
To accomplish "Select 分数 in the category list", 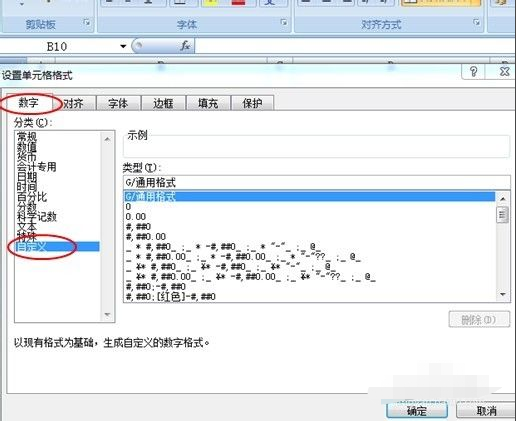I will click(57, 206).
